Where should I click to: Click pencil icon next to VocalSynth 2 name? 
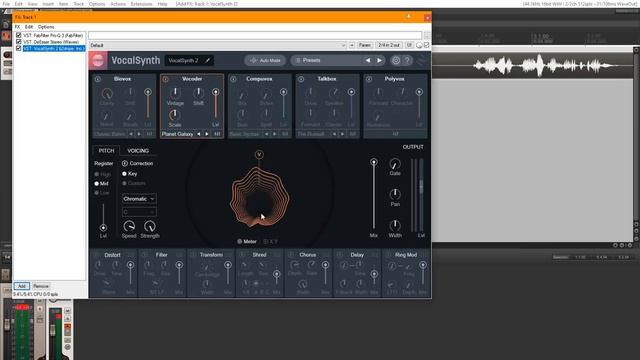[207, 60]
